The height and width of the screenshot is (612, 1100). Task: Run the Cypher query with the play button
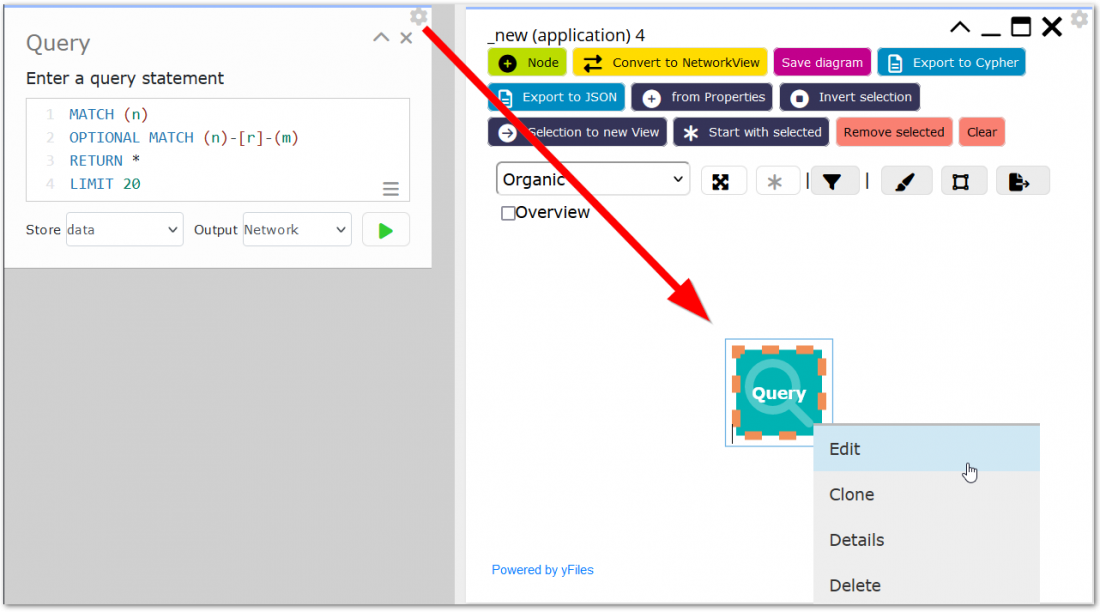click(385, 229)
